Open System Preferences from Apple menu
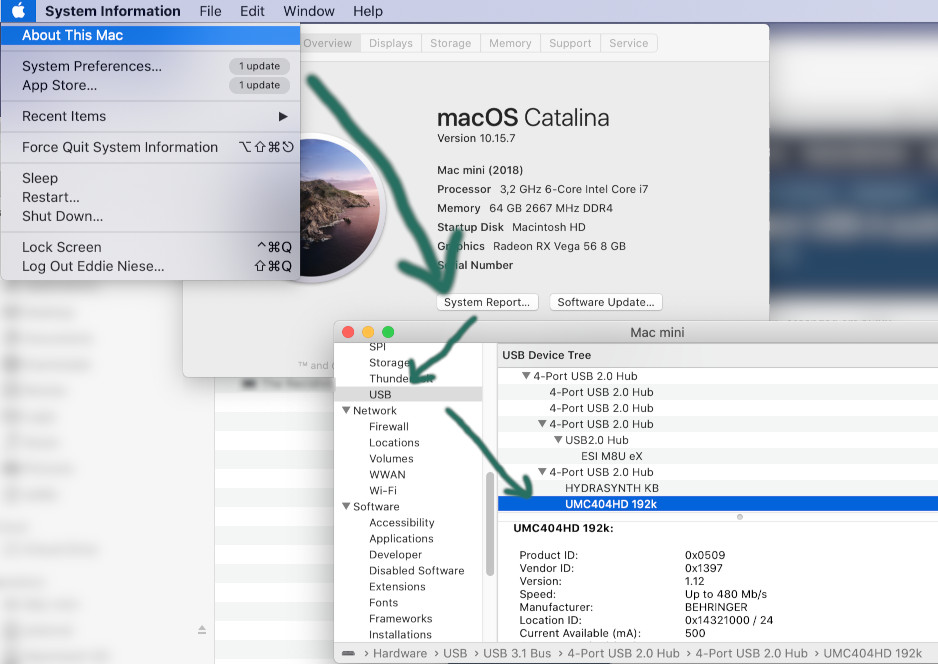 [x=150, y=66]
